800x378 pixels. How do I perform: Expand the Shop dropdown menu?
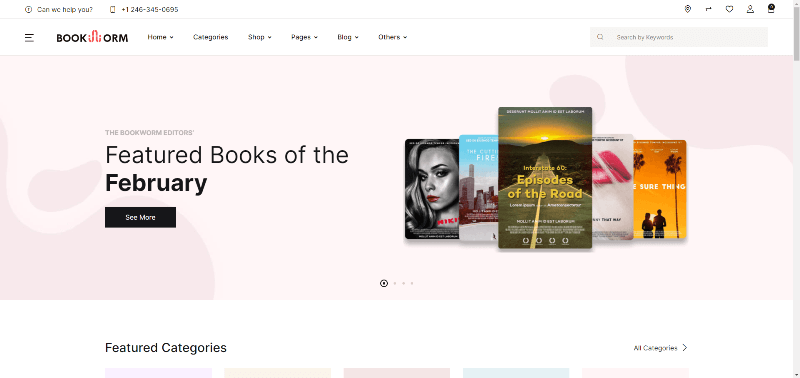[260, 37]
